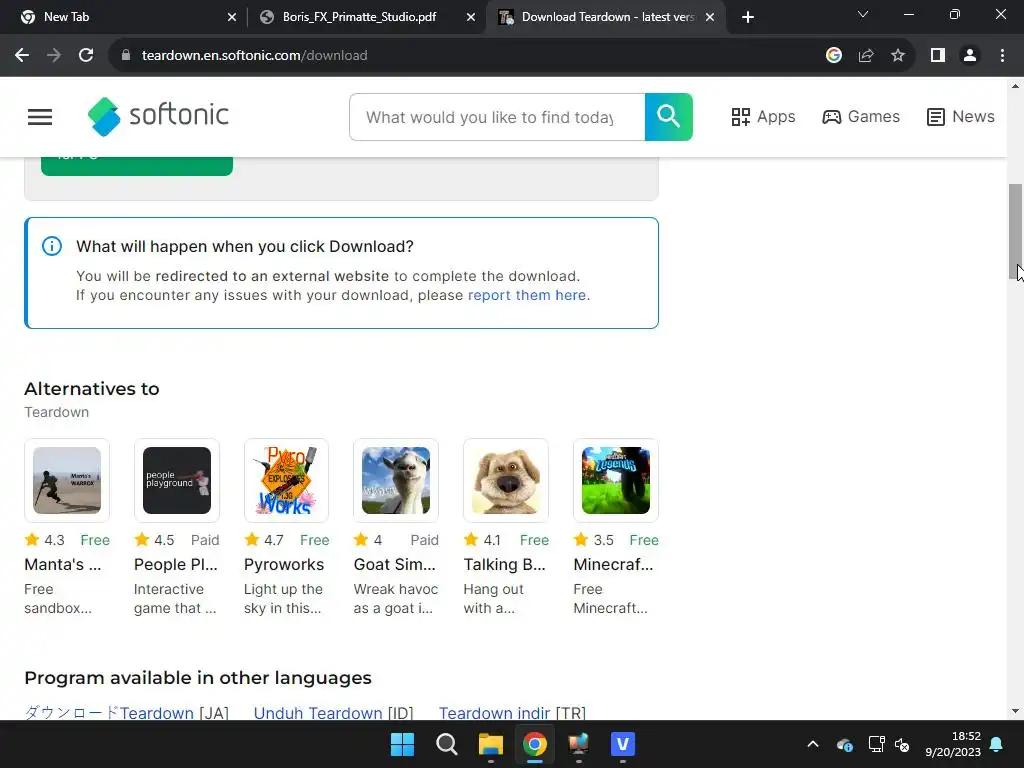Image resolution: width=1024 pixels, height=768 pixels.
Task: Open 'Unduh Teardown' [ID] link
Action: click(333, 712)
